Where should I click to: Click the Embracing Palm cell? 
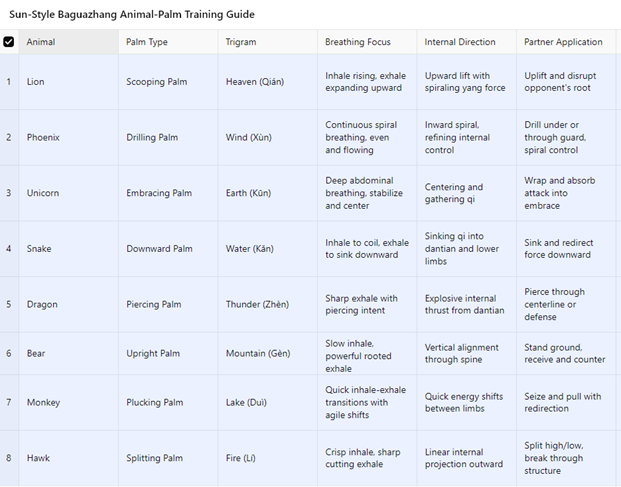[x=159, y=193]
